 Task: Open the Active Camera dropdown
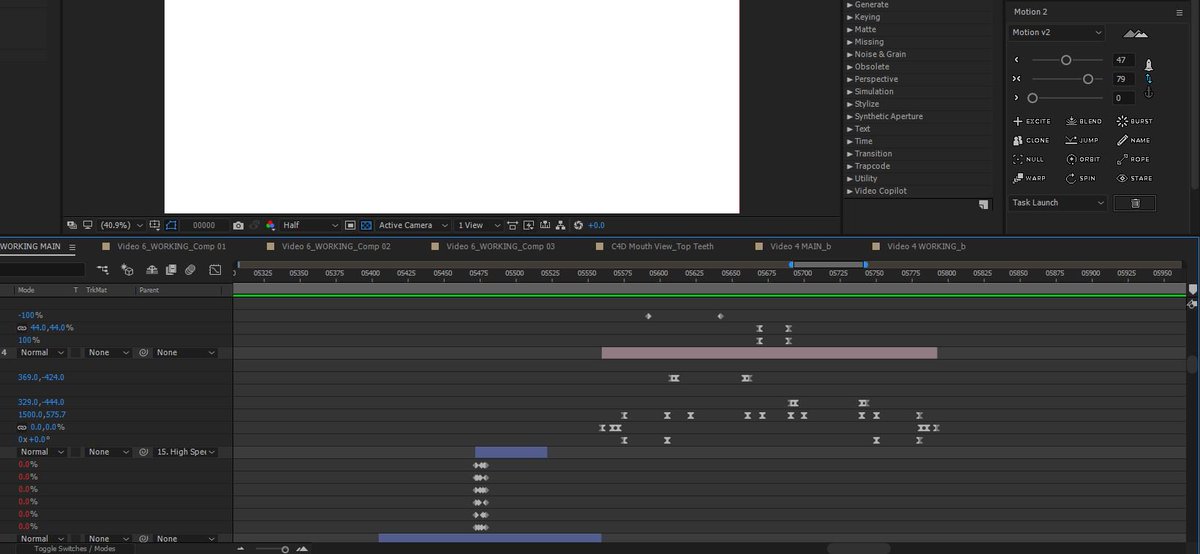tap(412, 226)
